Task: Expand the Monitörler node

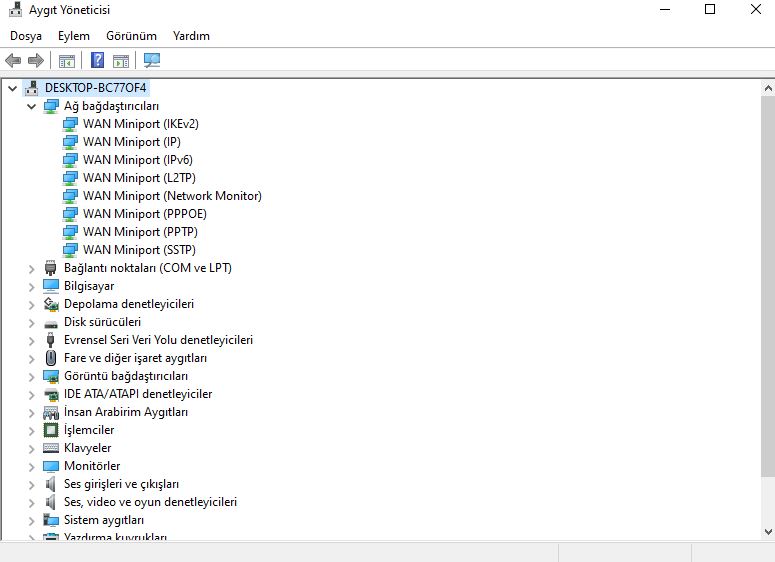Action: coord(32,467)
